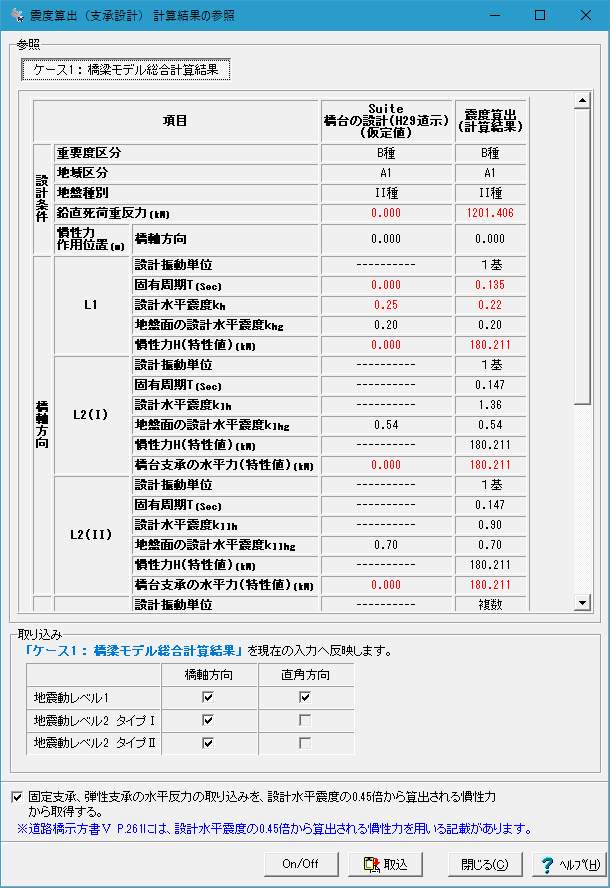Screen dimensions: 610x888
Task: Click the L1 group cell
Action: tap(92, 305)
